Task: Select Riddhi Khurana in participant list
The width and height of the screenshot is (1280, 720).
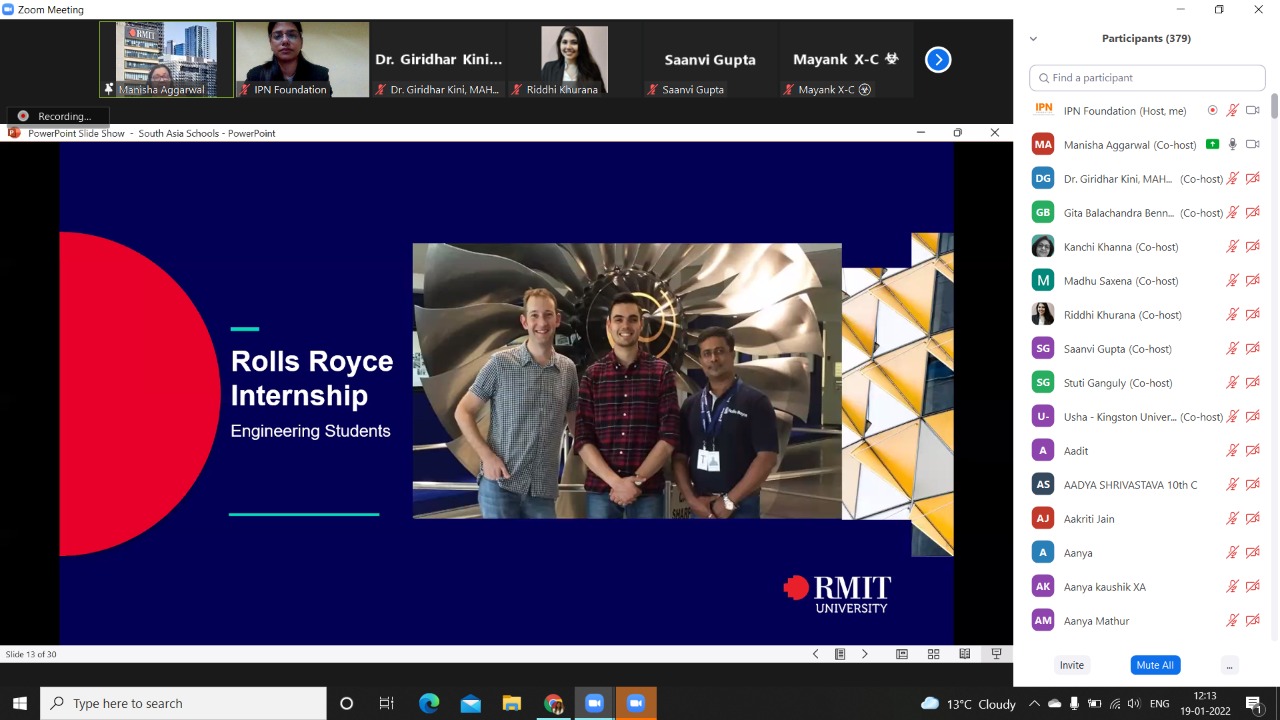Action: click(1122, 315)
